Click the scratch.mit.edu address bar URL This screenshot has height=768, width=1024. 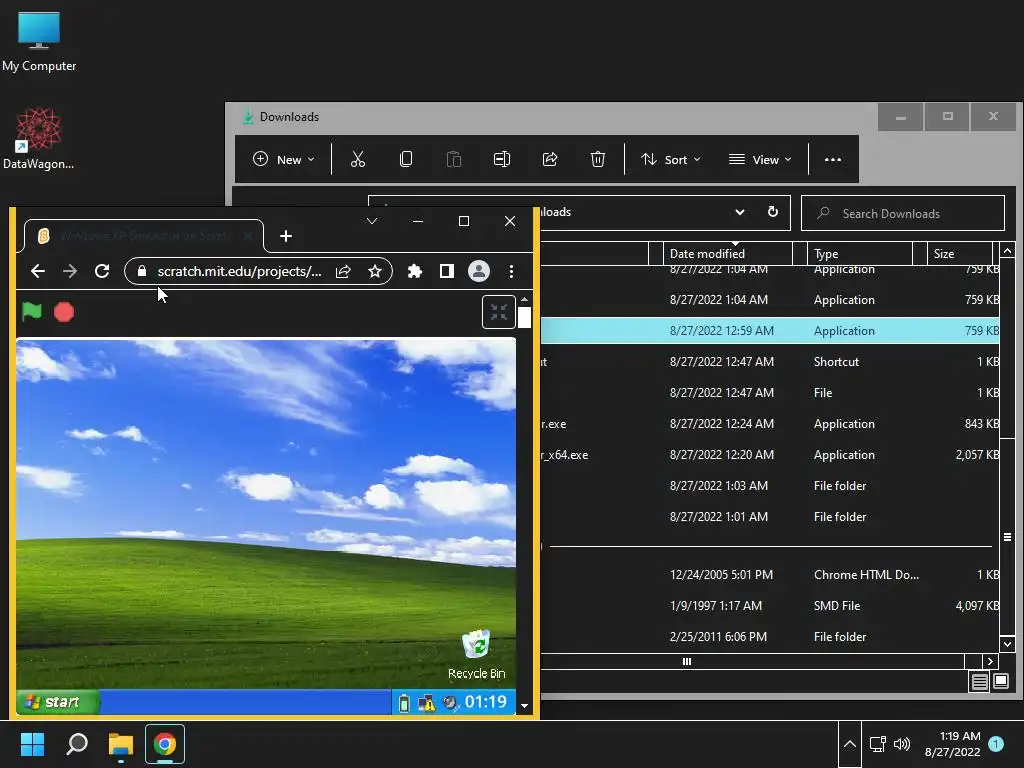click(239, 271)
